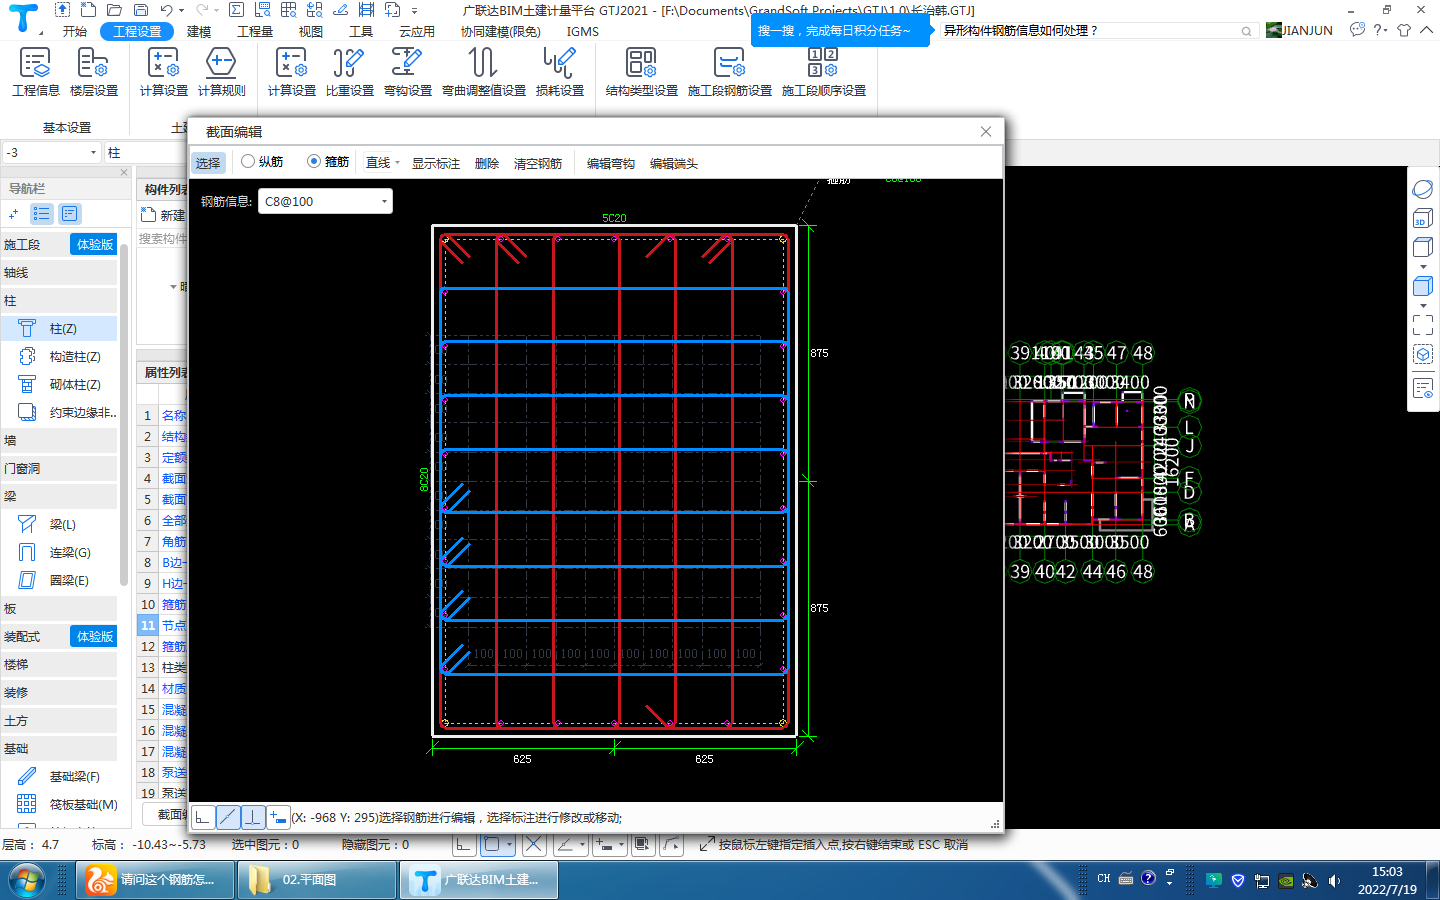Select the 纵筋 radio button
This screenshot has width=1440, height=900.
[262, 161]
